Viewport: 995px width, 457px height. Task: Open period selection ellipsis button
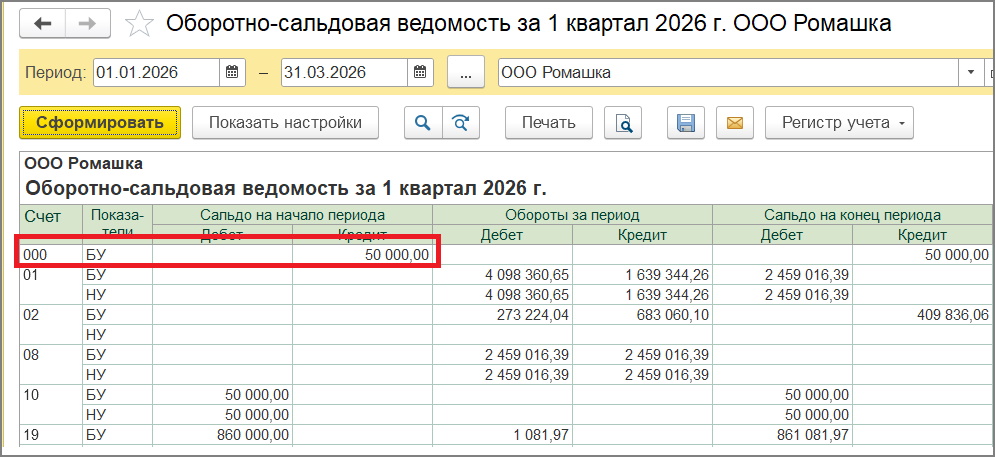465,73
